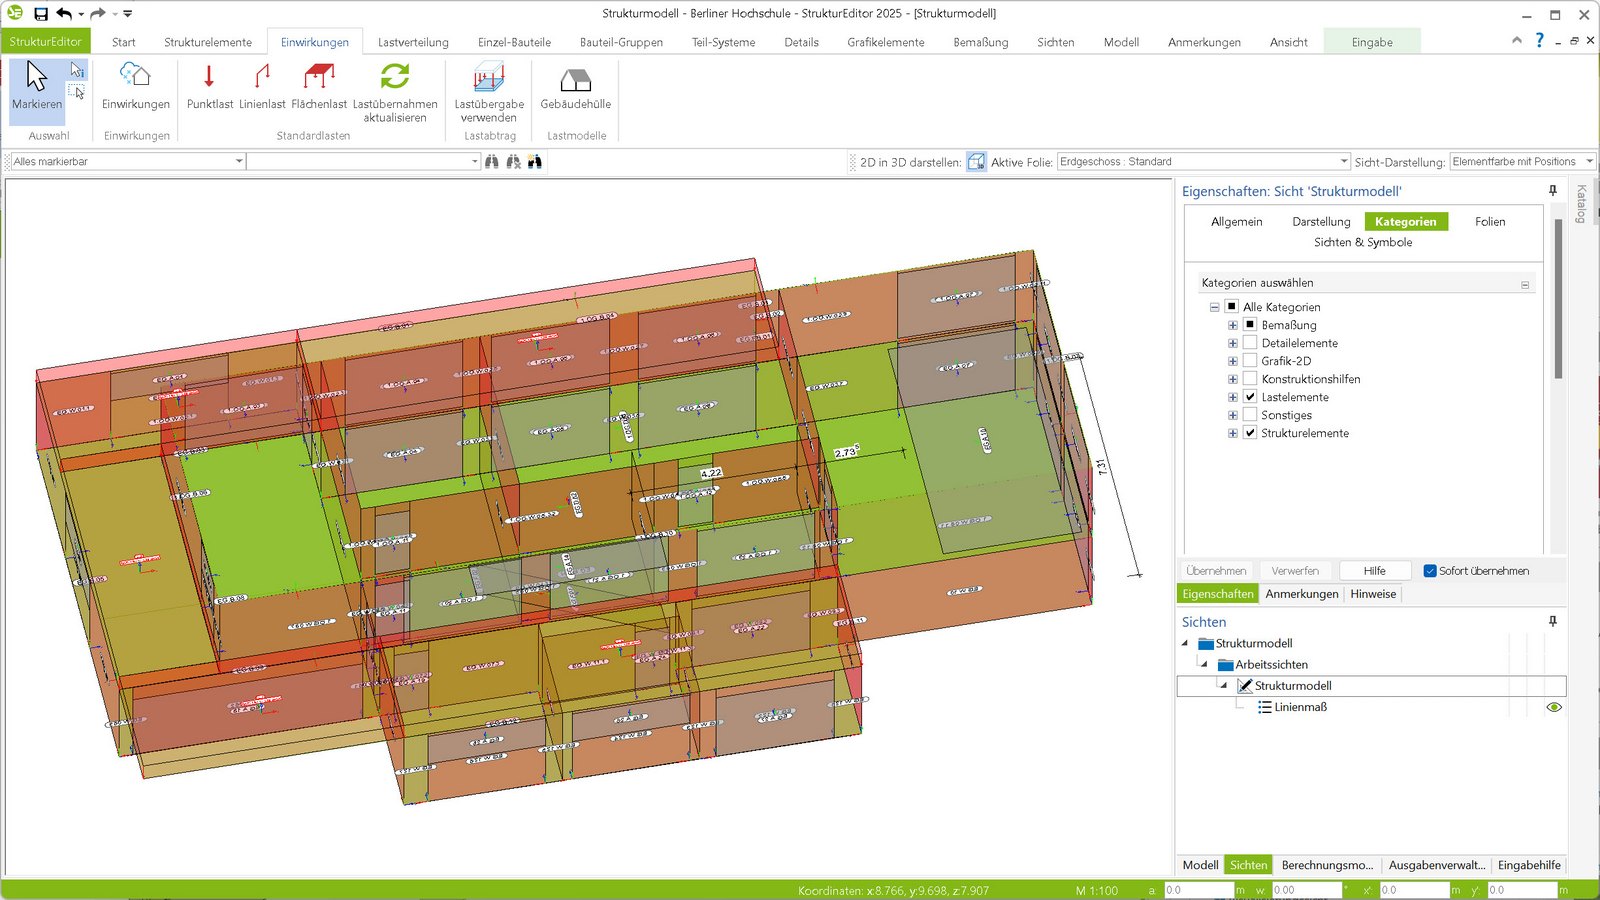Pin the Sichten panel
Image resolution: width=1600 pixels, height=900 pixels.
coord(1553,621)
